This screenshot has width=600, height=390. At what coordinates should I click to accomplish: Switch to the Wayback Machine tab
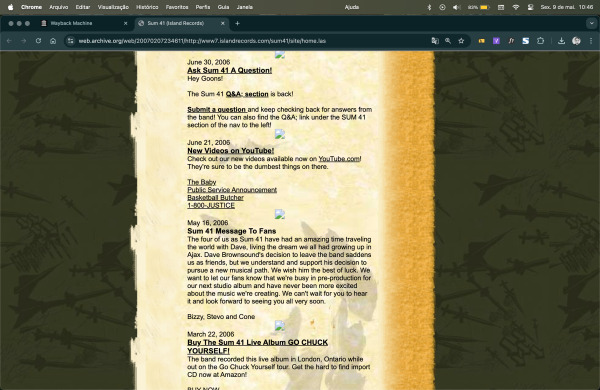click(84, 23)
